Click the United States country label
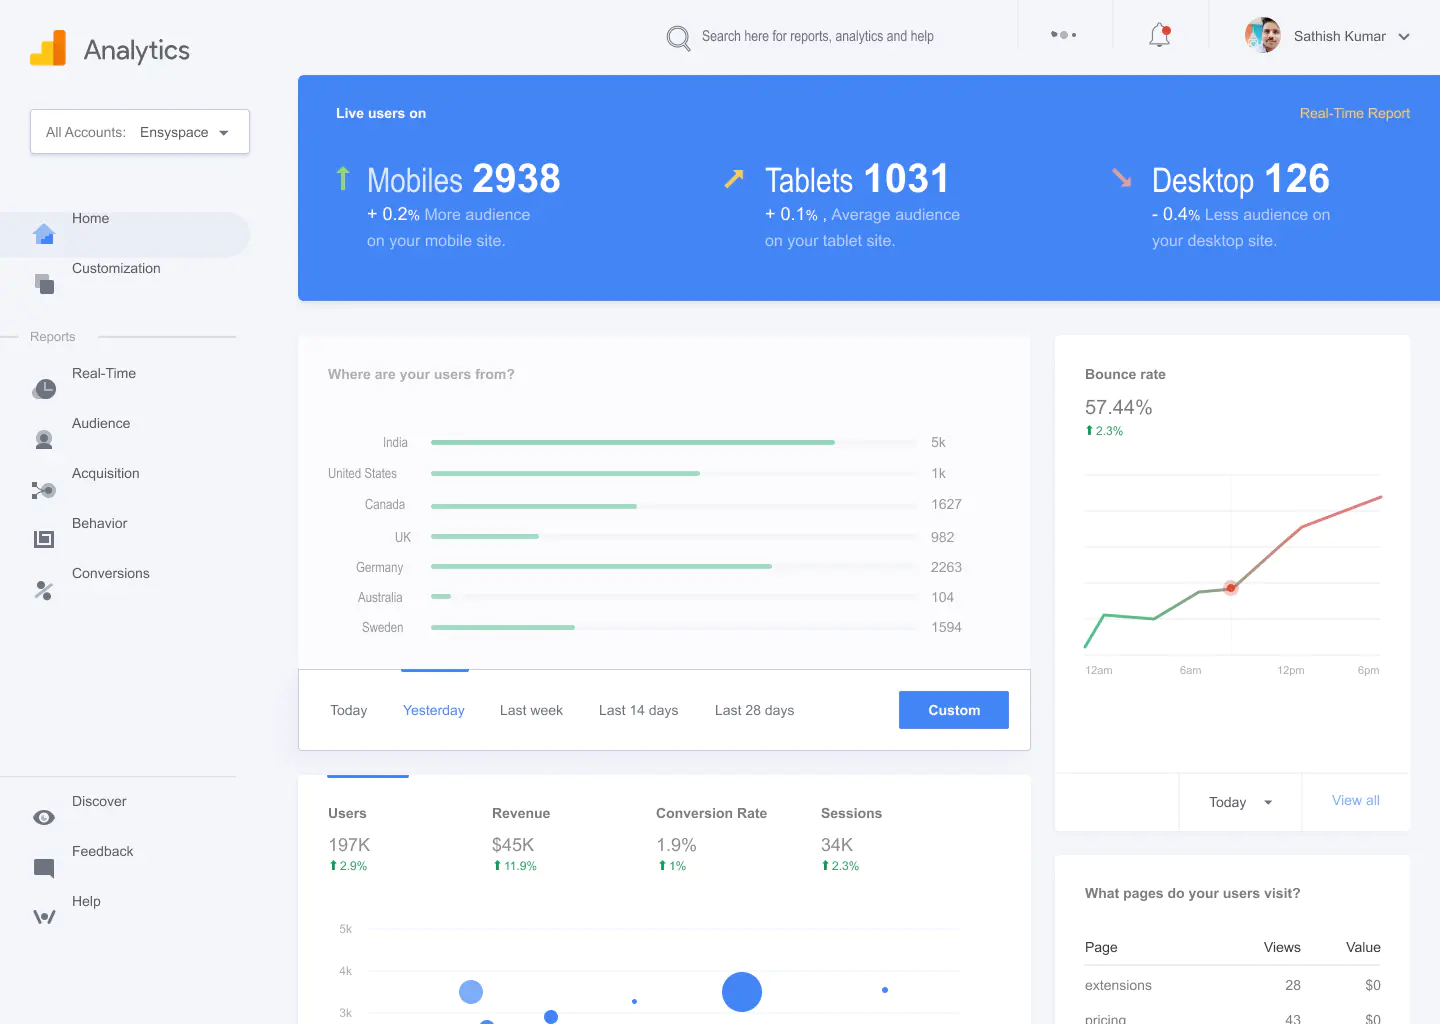 click(362, 473)
